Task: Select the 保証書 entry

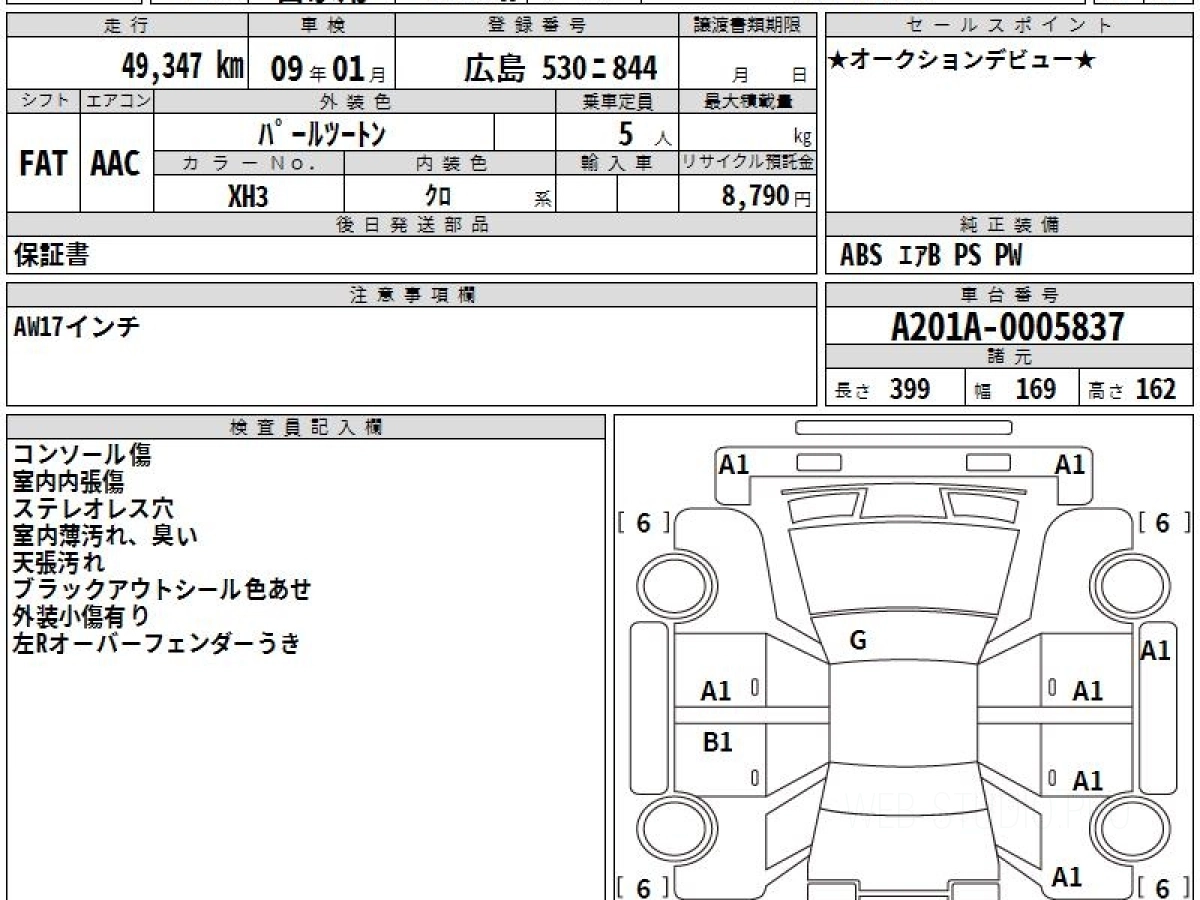Action: (52, 255)
